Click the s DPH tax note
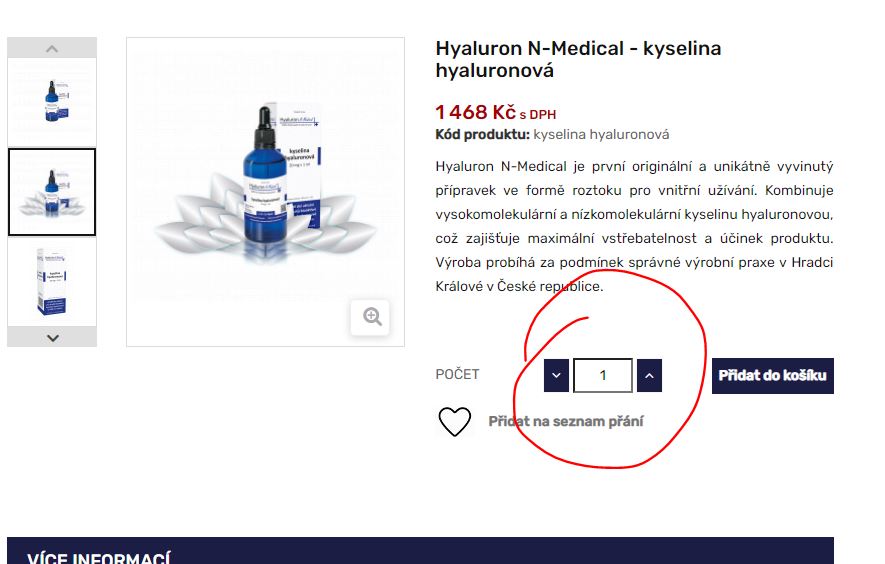 click(537, 115)
